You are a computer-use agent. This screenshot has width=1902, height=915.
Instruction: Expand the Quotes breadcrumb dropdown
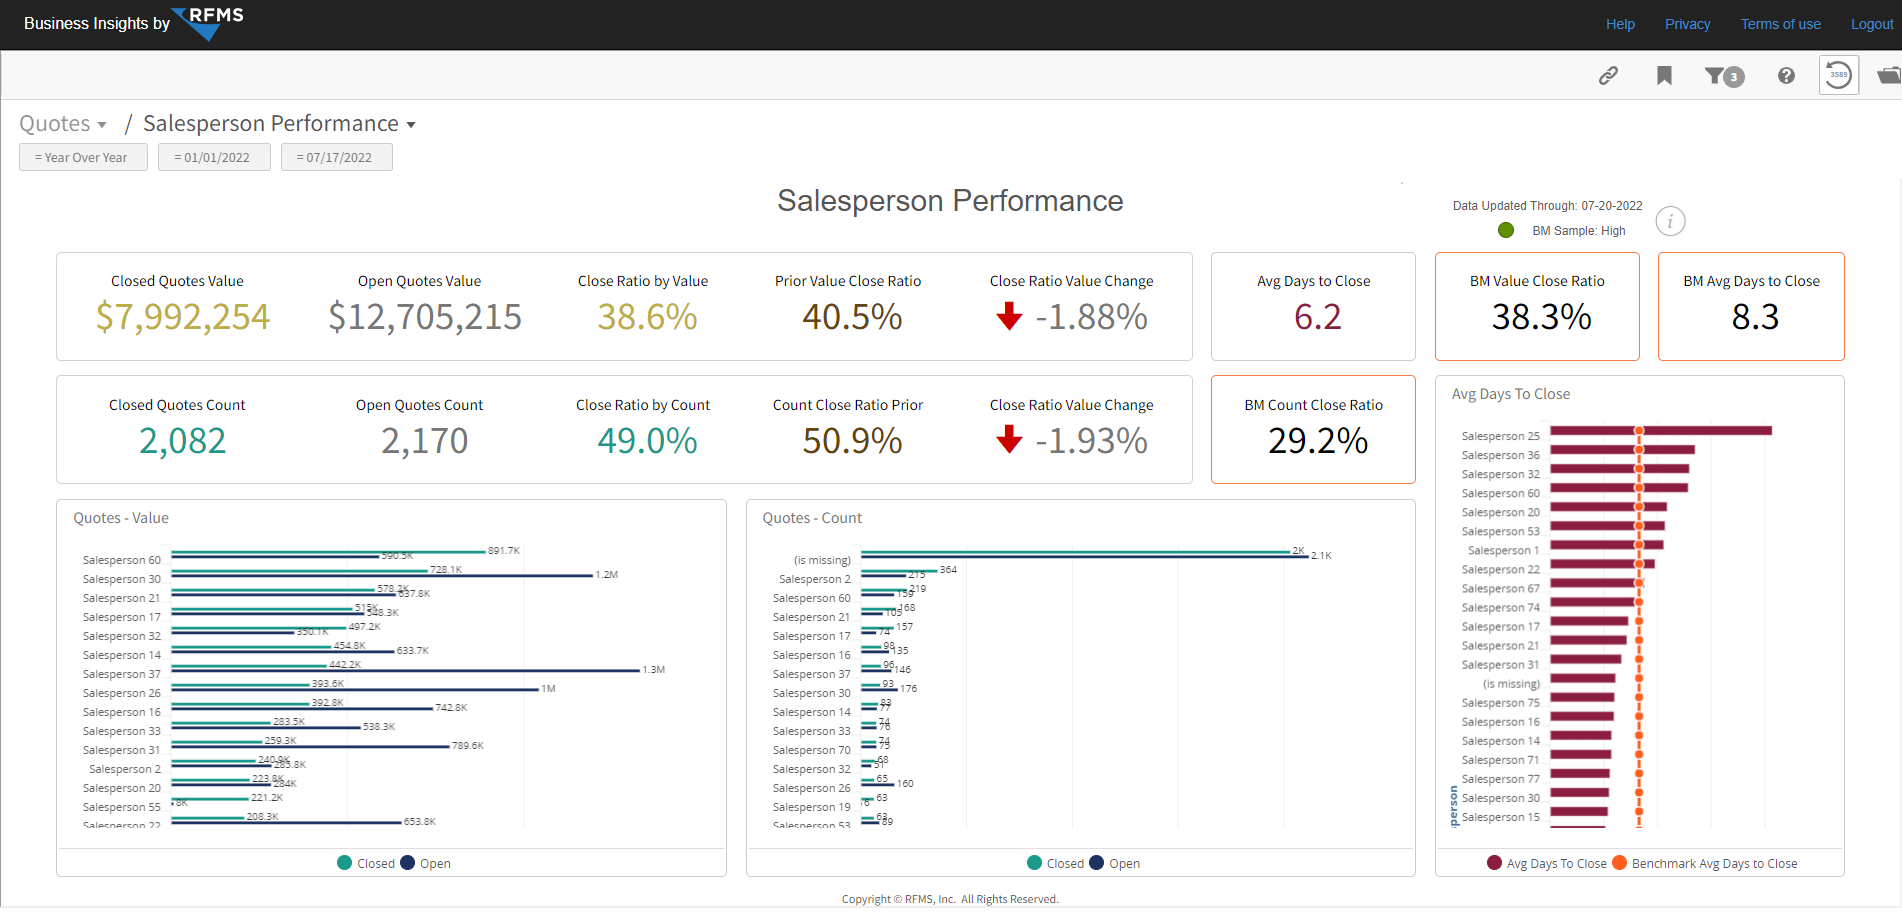63,124
